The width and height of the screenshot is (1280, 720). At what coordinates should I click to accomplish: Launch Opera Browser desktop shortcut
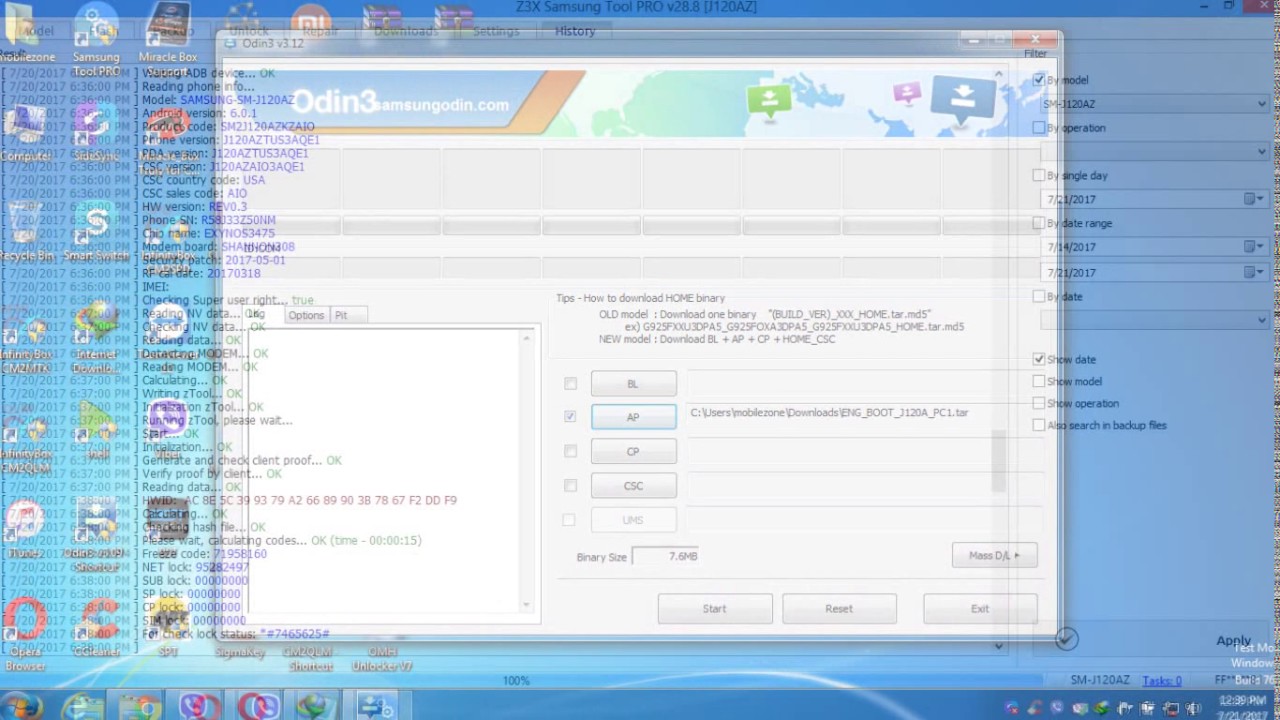coord(25,635)
